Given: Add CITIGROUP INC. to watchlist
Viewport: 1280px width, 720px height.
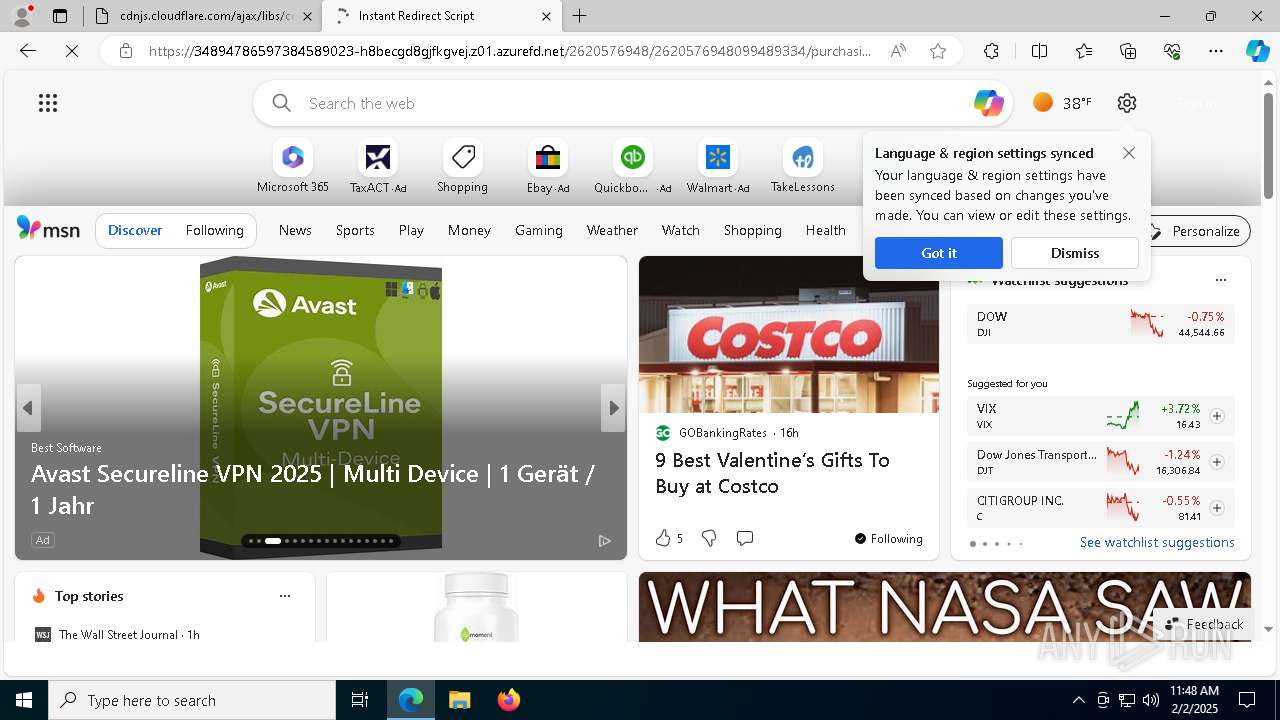Looking at the screenshot, I should pos(1217,508).
